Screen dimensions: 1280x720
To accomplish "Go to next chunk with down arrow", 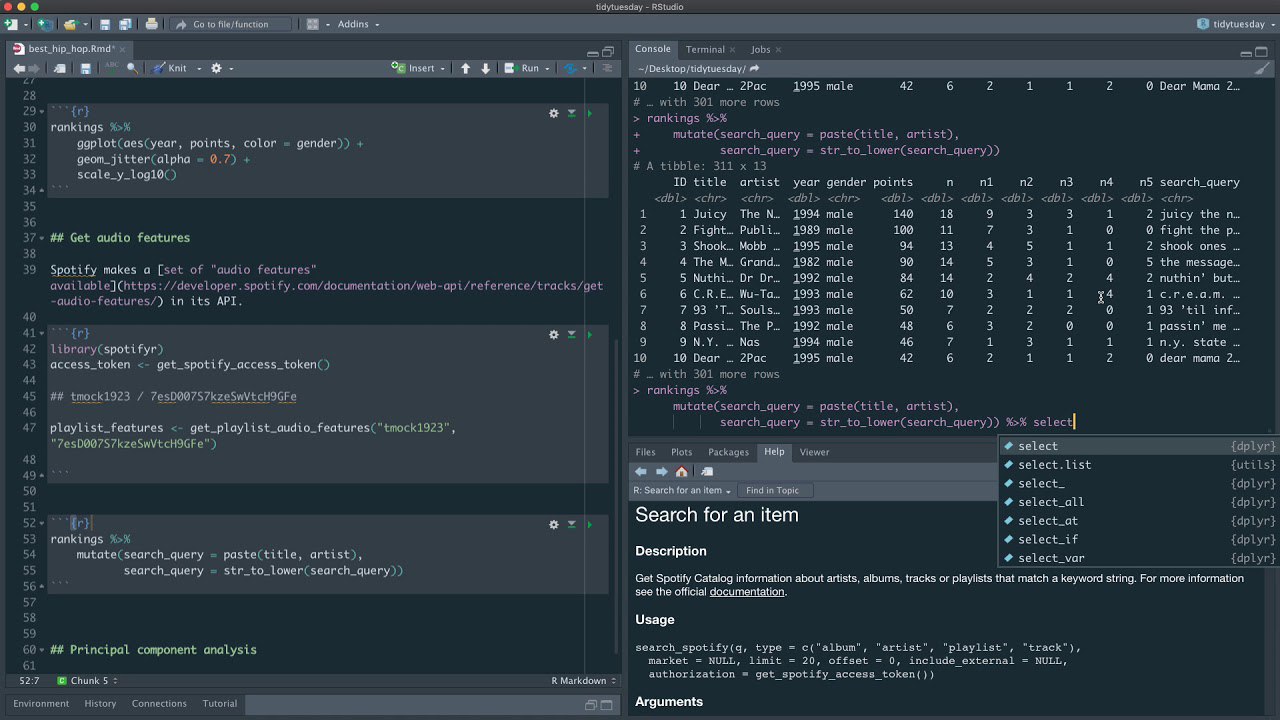I will click(486, 68).
